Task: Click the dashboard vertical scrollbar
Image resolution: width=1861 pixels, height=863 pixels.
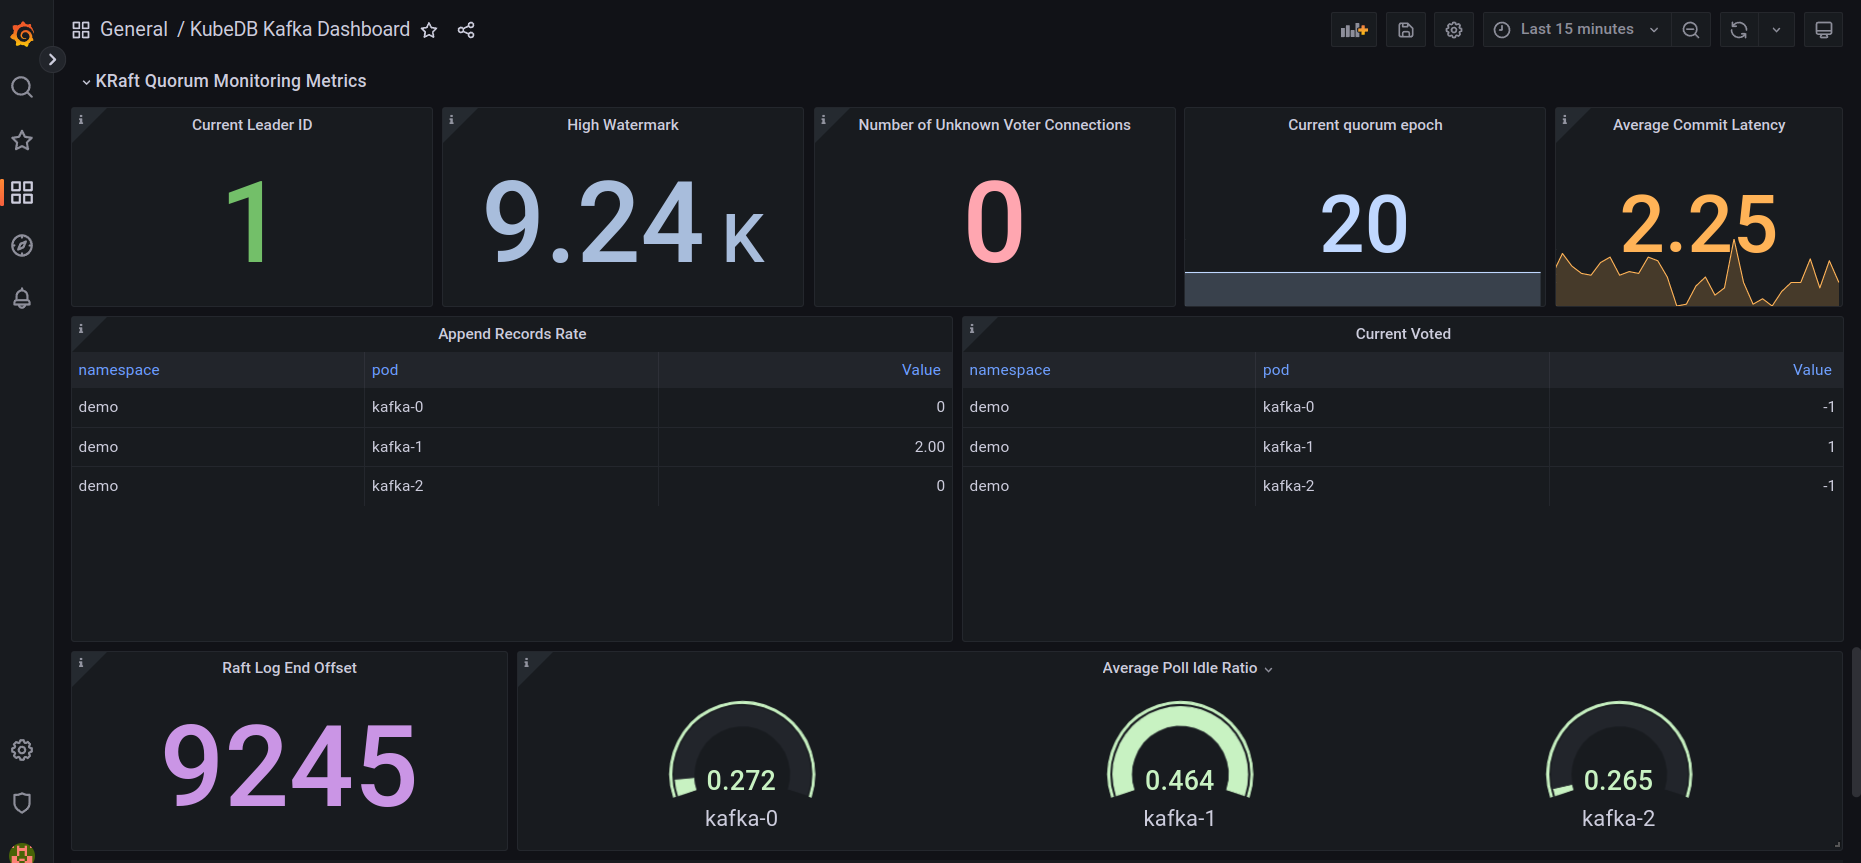Action: tap(1855, 721)
